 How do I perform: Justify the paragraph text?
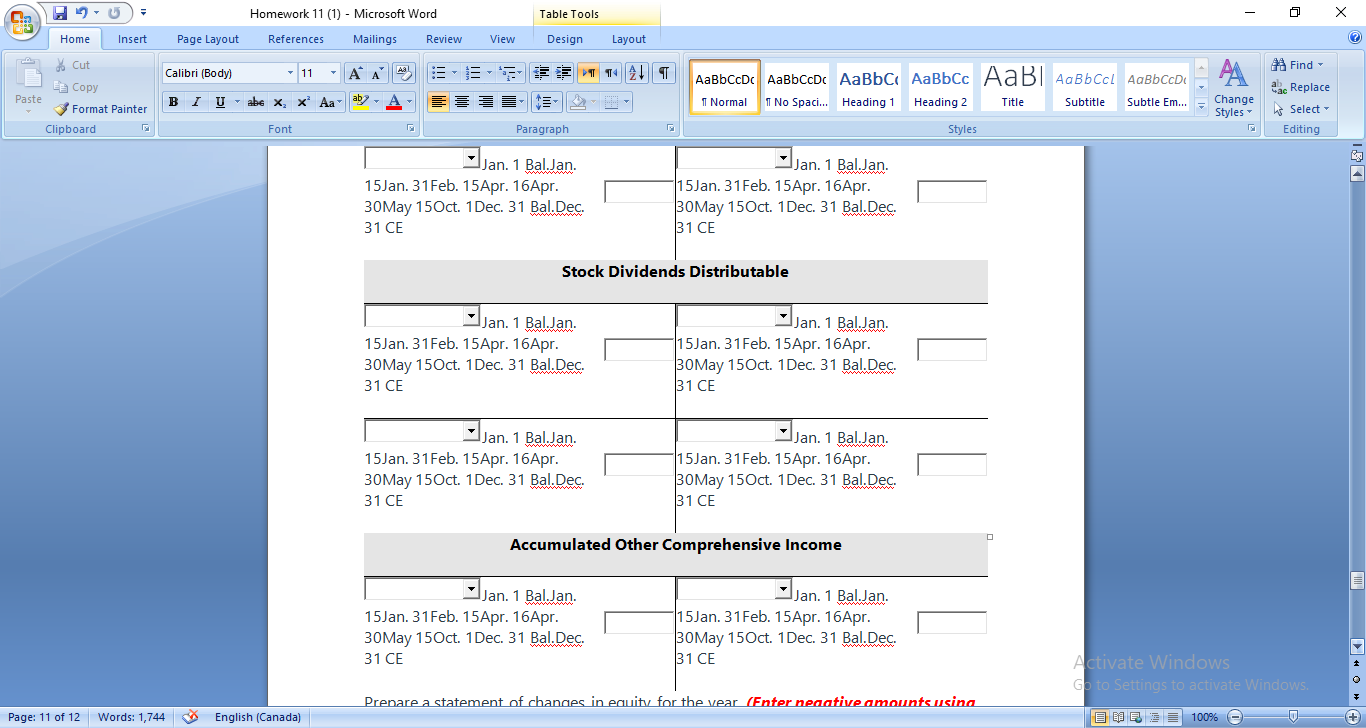coord(509,102)
